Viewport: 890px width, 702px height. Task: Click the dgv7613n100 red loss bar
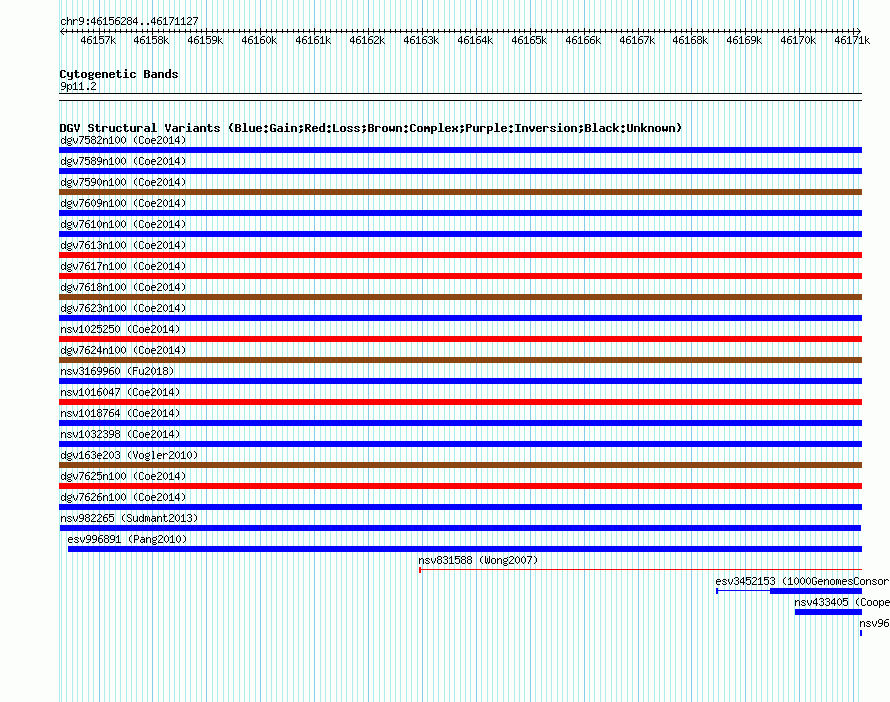pyautogui.click(x=460, y=255)
